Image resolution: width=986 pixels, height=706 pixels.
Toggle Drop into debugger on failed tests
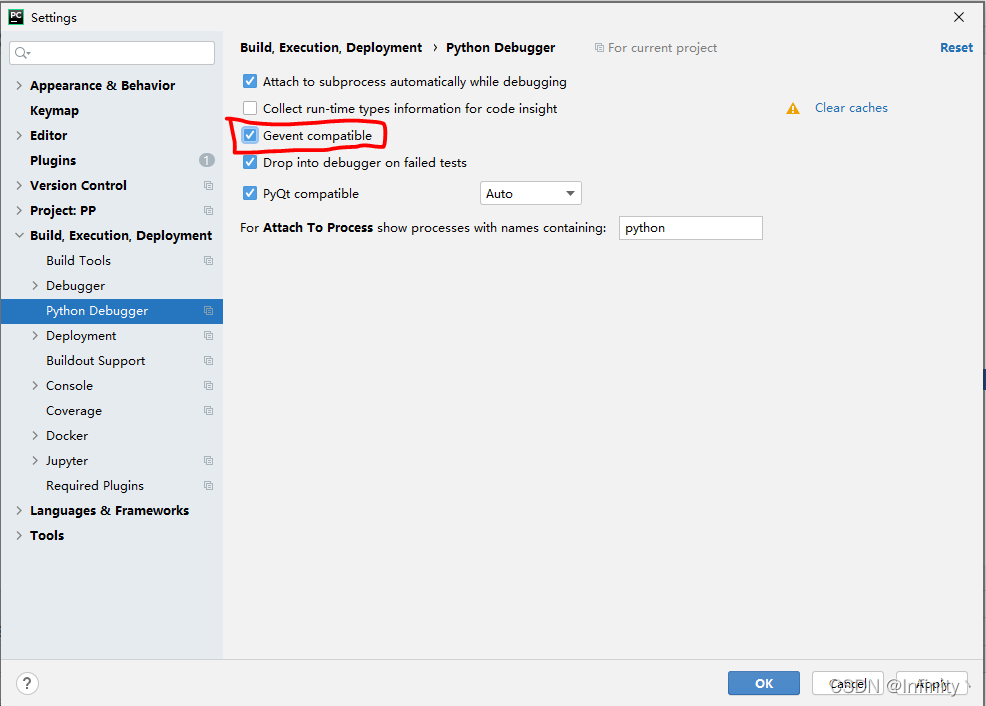pyautogui.click(x=250, y=162)
